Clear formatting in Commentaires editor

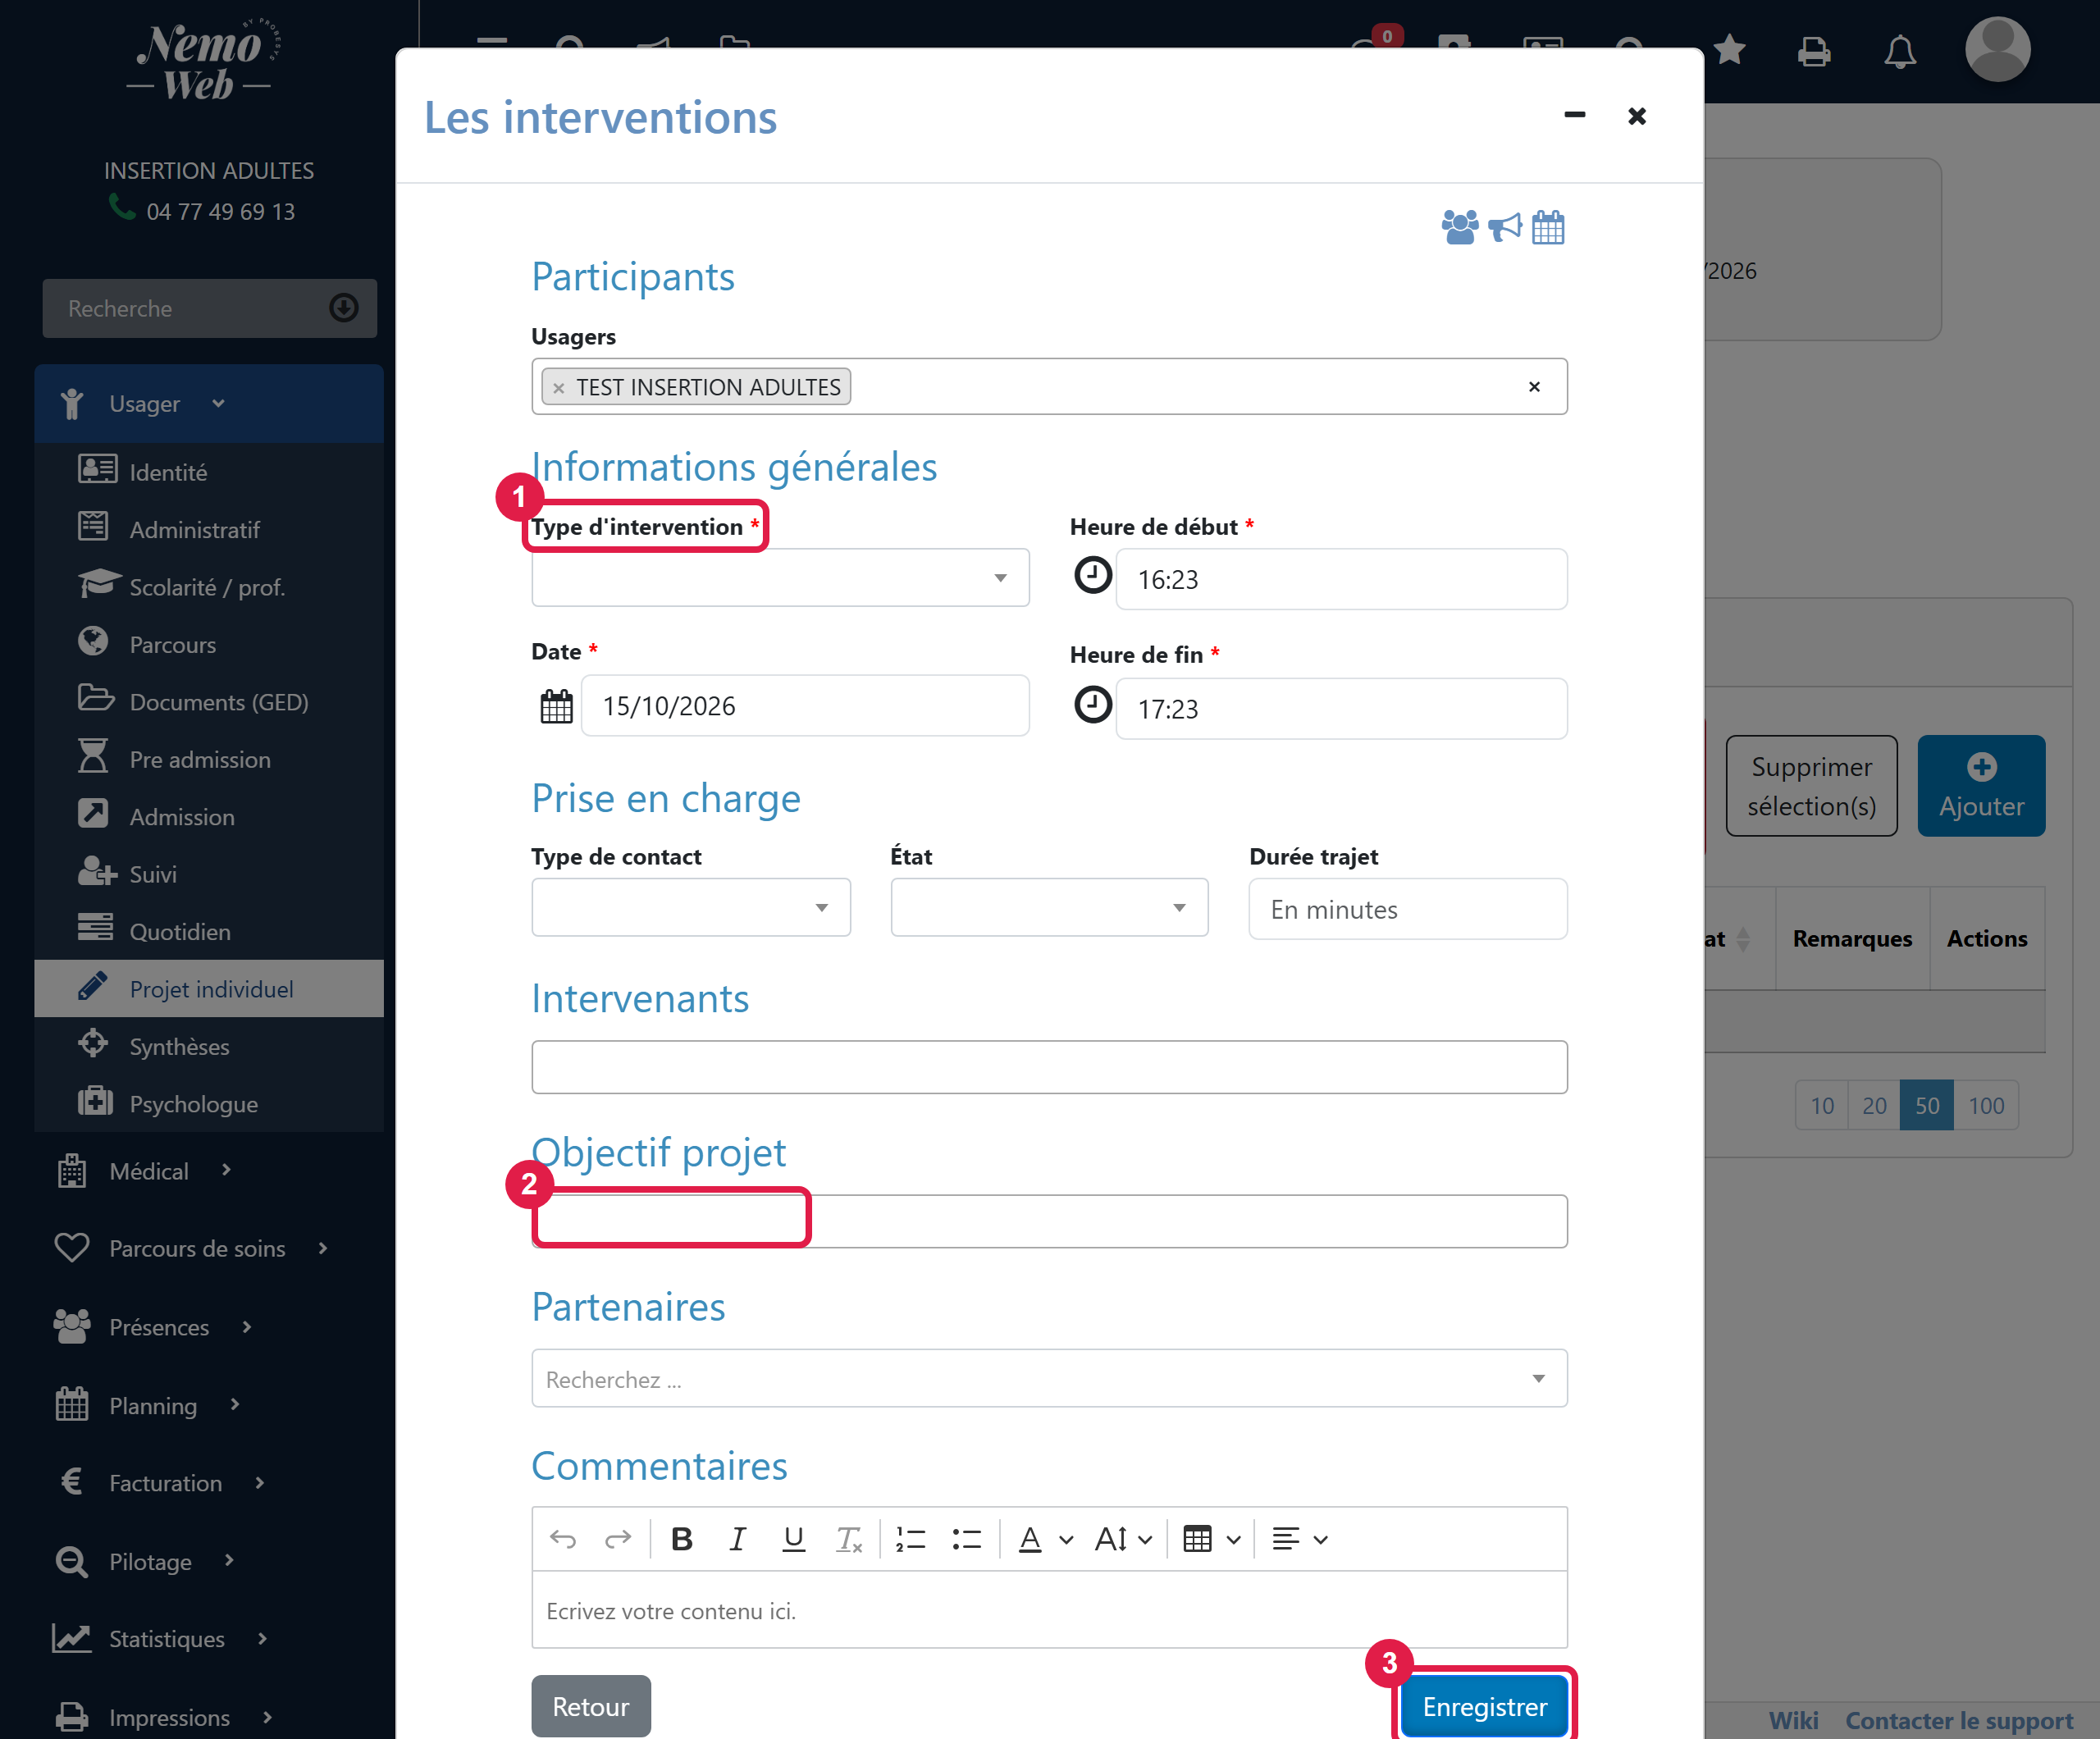[x=849, y=1539]
